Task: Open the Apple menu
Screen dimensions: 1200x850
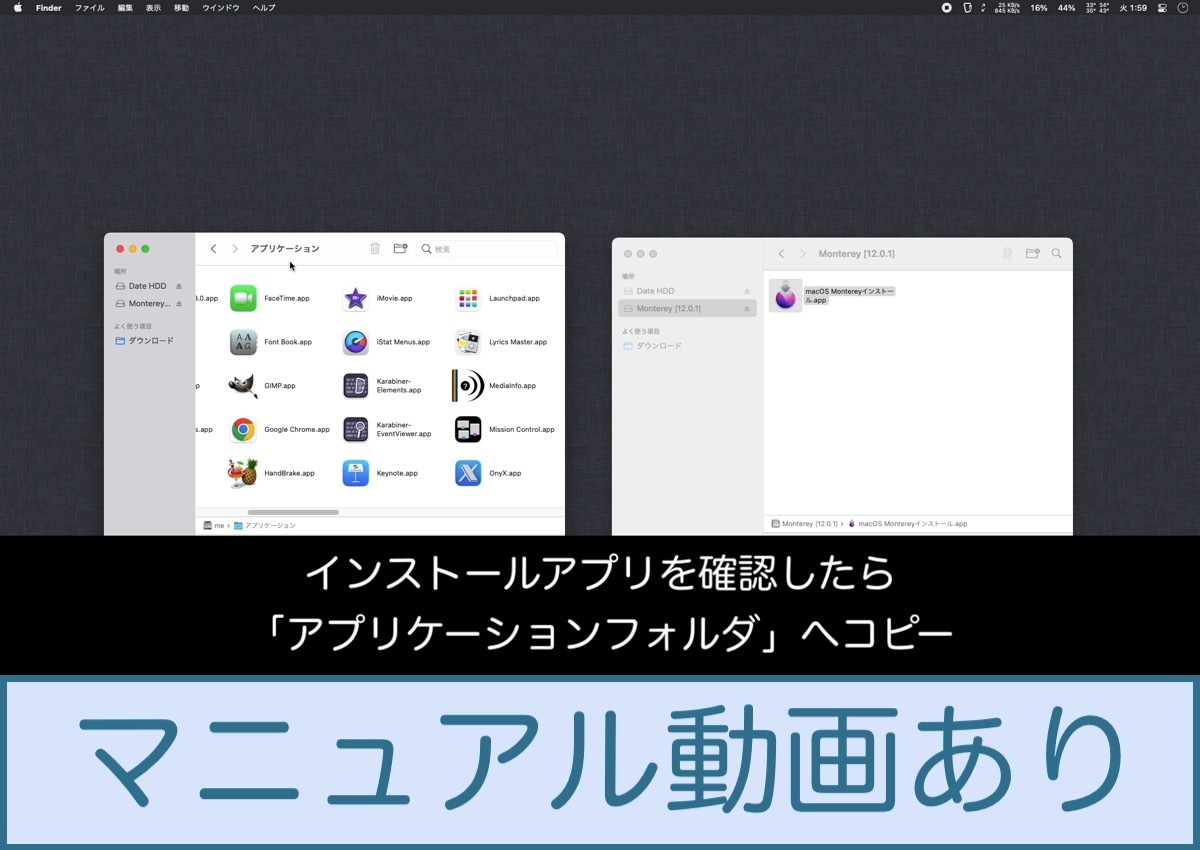Action: [17, 7]
